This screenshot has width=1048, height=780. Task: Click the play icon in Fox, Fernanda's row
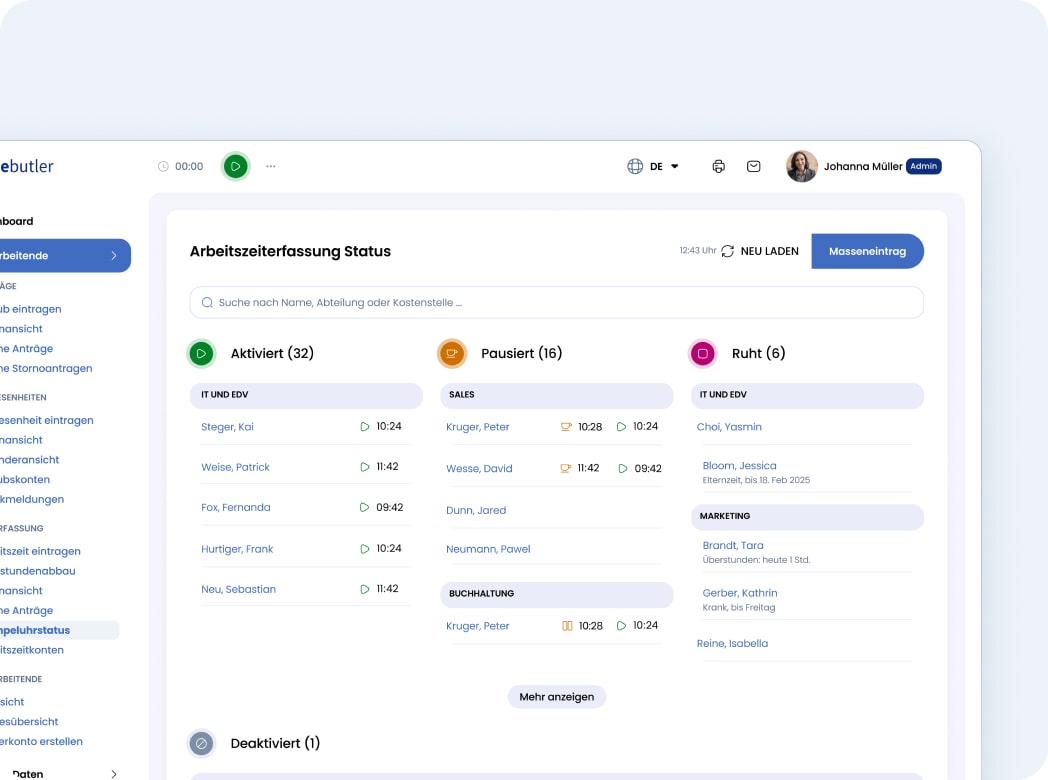[x=364, y=507]
